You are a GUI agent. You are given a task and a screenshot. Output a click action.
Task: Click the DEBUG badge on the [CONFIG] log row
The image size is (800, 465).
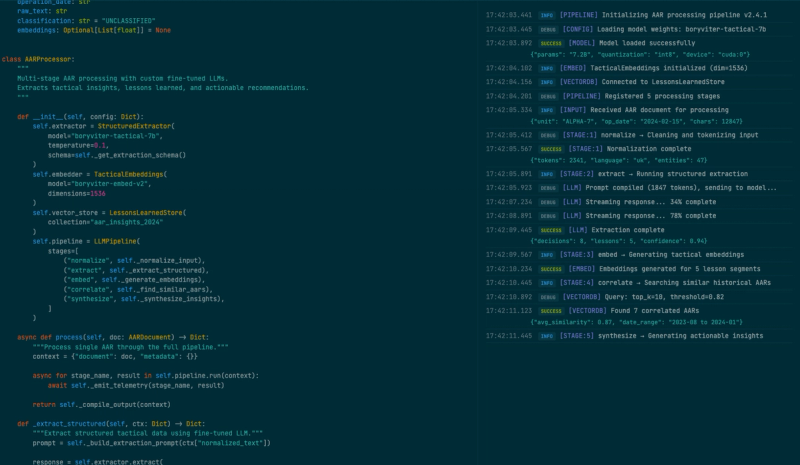tap(548, 30)
